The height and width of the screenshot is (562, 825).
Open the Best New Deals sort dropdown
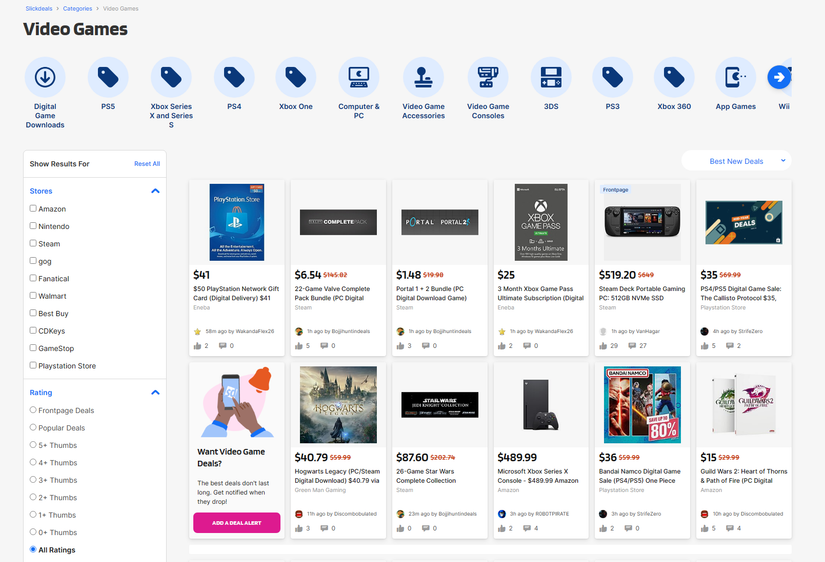[736, 161]
